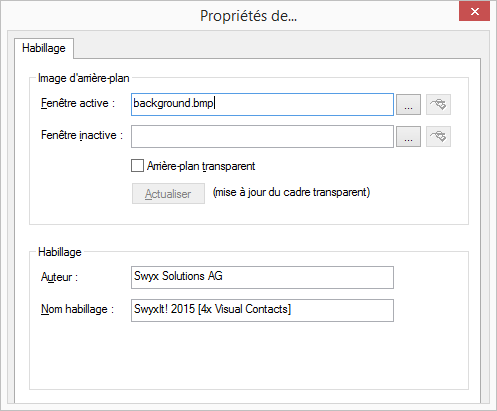The height and width of the screenshot is (411, 497).
Task: Close the Propriétés de... dialog
Action: [x=475, y=12]
